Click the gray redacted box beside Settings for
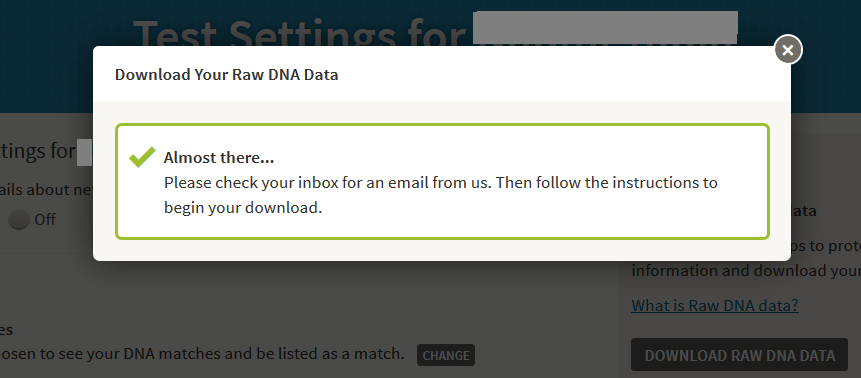The height and width of the screenshot is (378, 861). pos(84,153)
